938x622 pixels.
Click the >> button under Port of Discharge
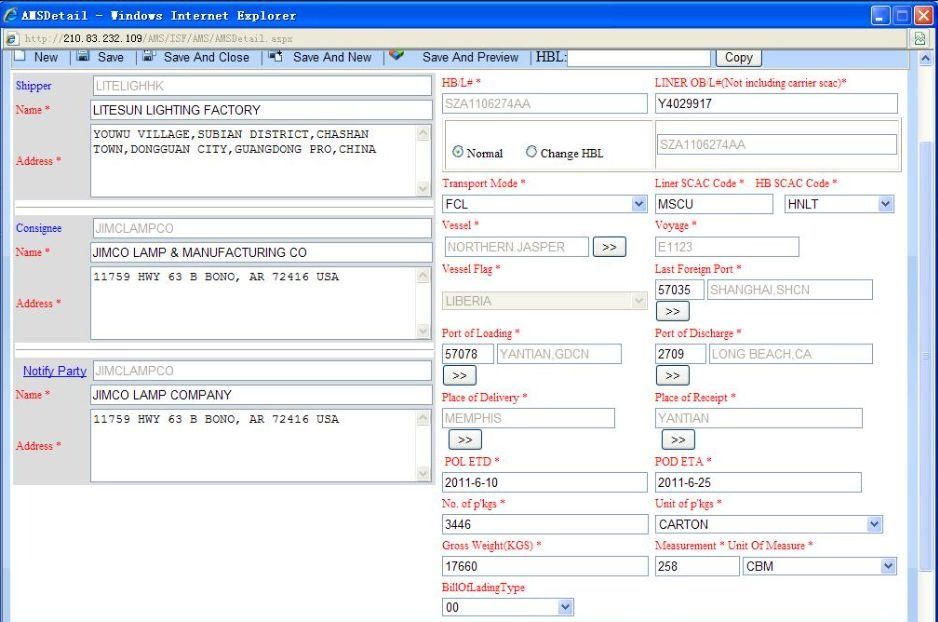(x=673, y=376)
